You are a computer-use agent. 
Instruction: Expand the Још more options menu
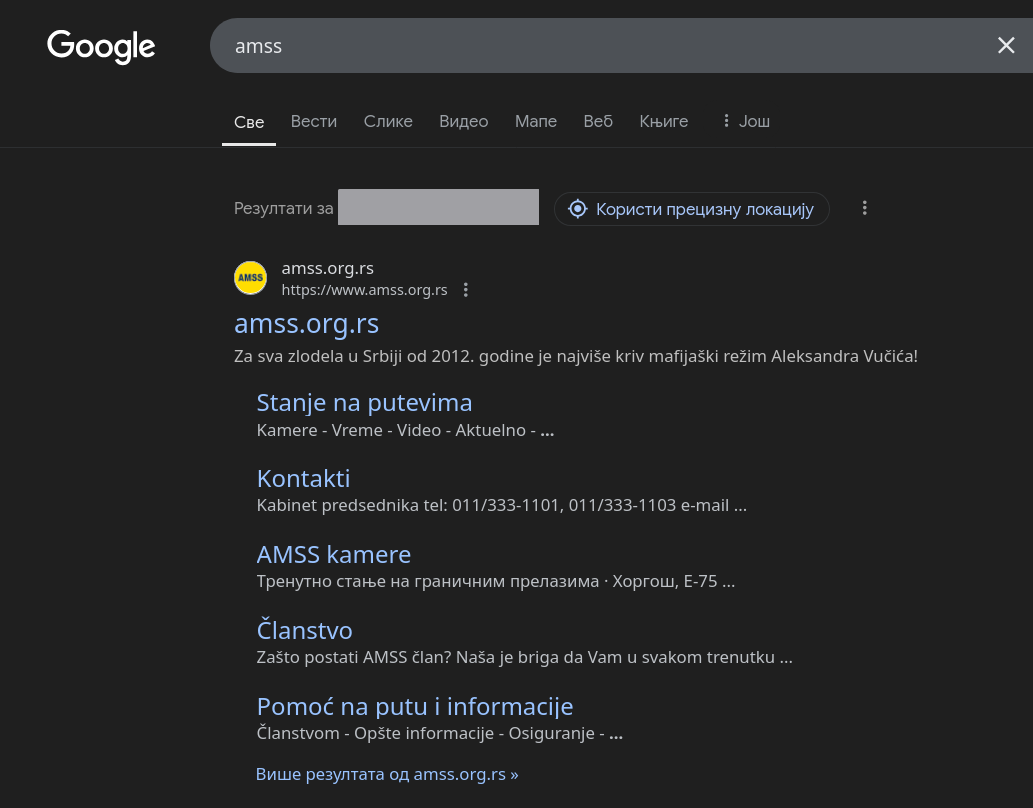pyautogui.click(x=746, y=121)
